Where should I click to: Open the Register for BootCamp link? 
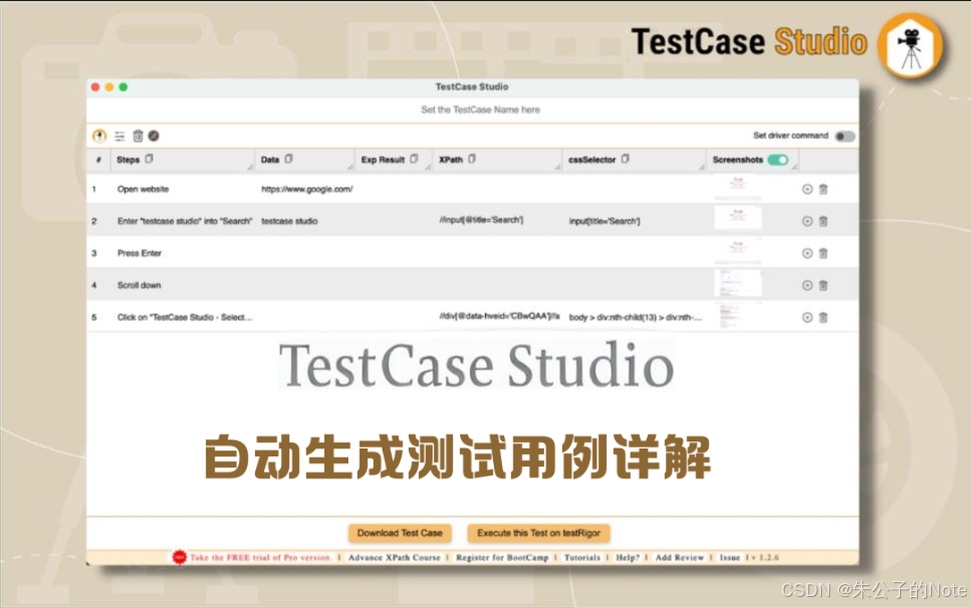point(502,557)
